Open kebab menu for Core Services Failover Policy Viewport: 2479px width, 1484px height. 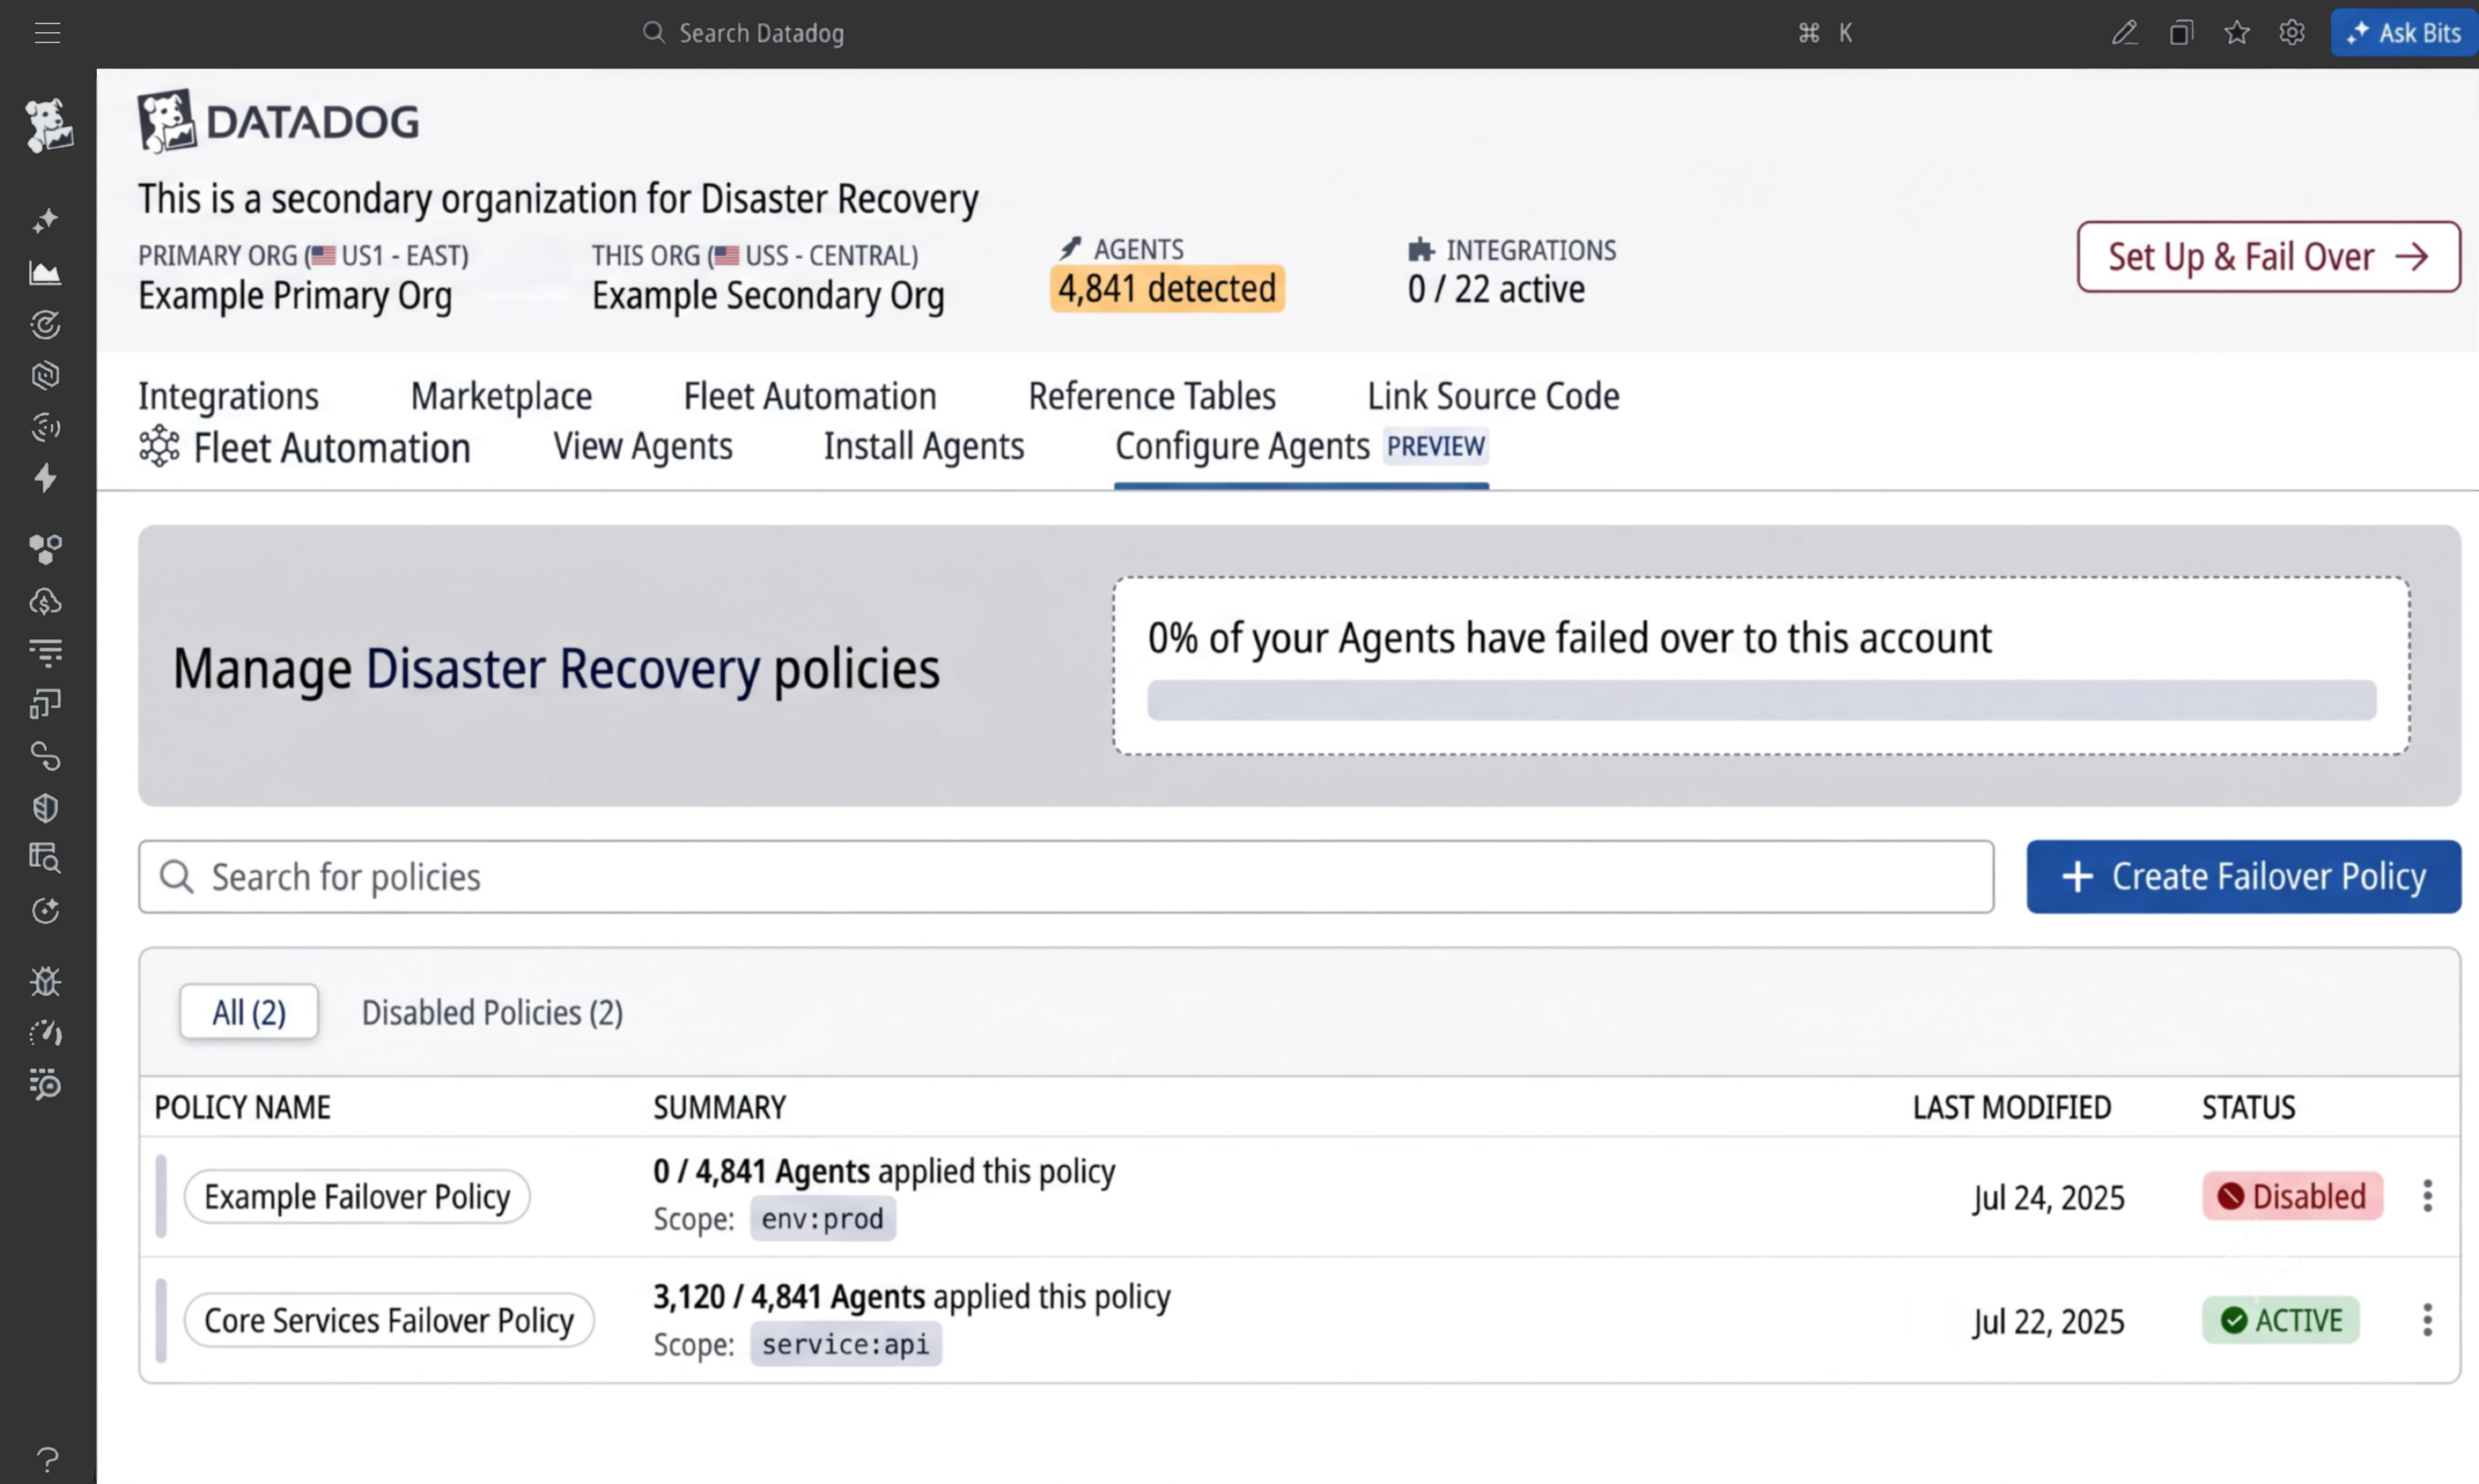click(2427, 1320)
